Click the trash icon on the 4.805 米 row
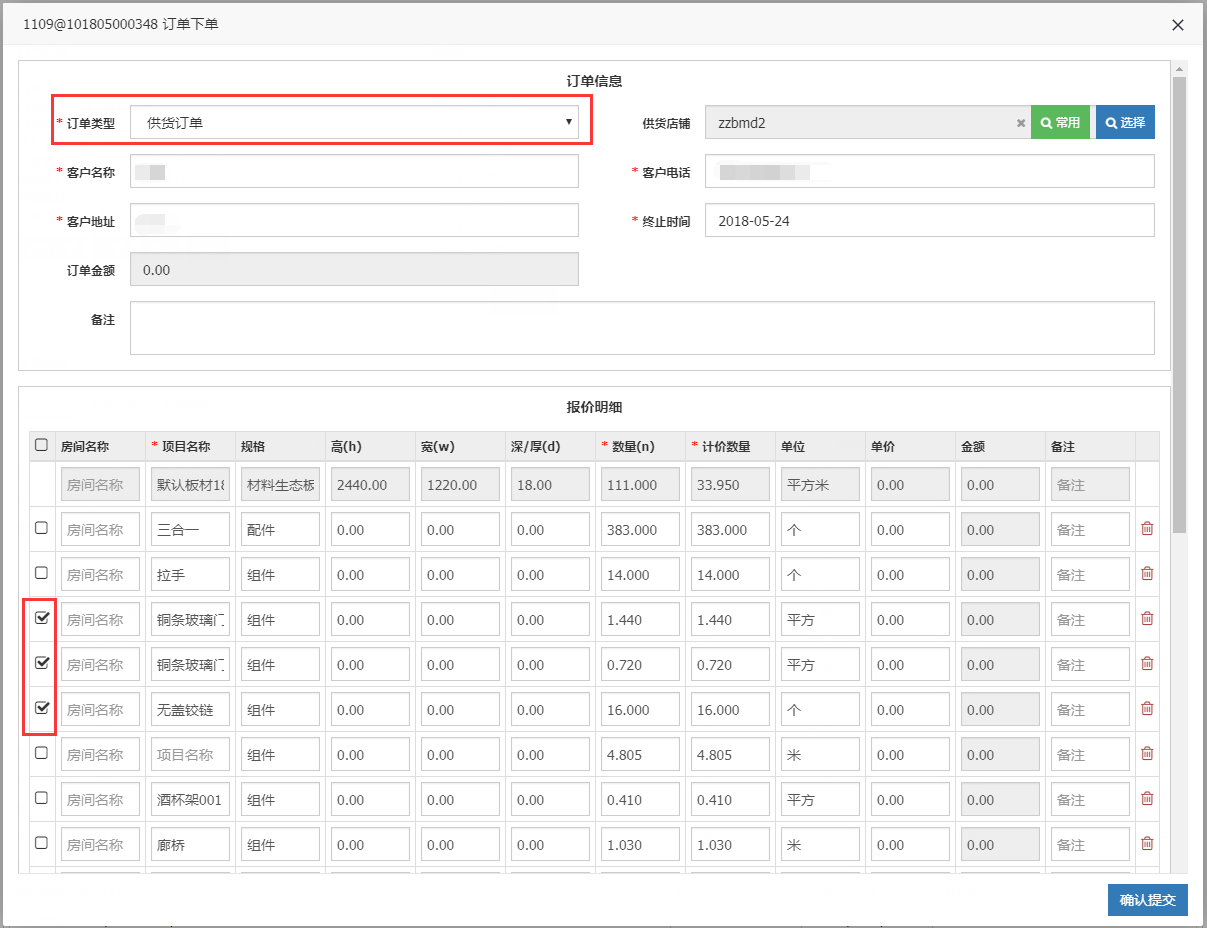This screenshot has width=1207, height=928. pyautogui.click(x=1147, y=753)
